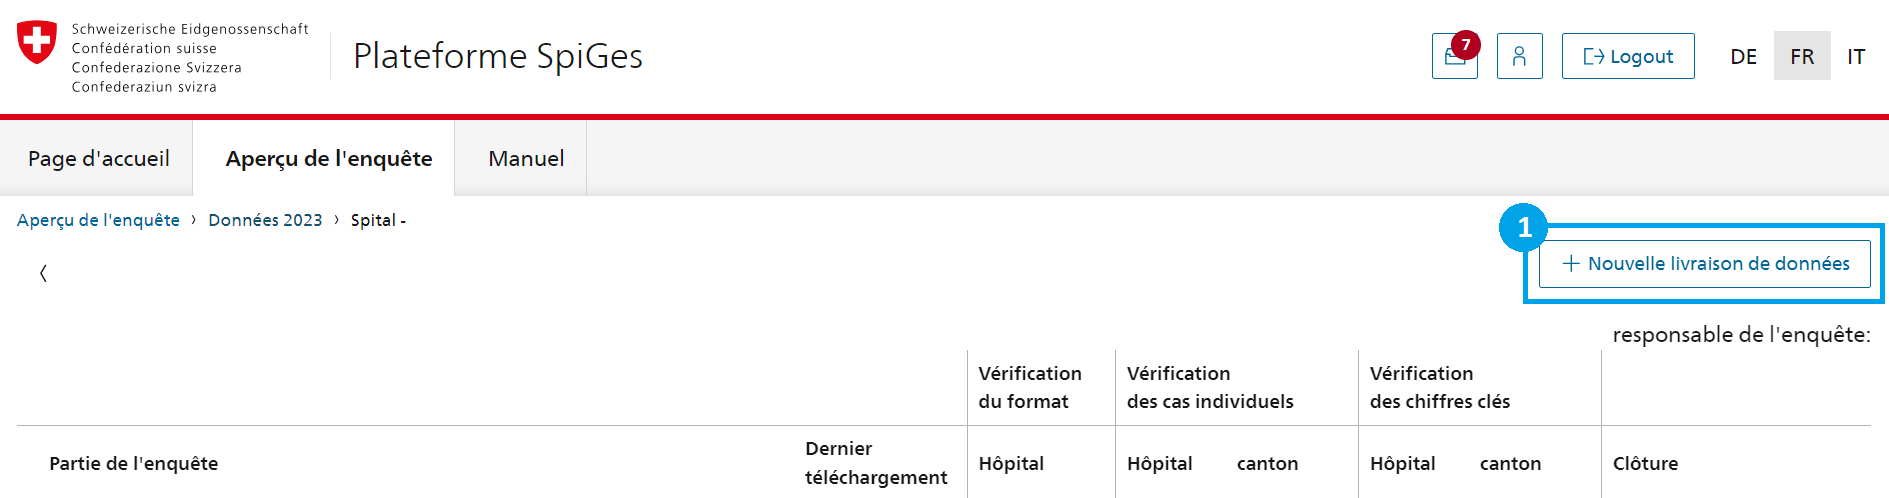Select the Aperçu de l'enquête tab
Image resolution: width=1889 pixels, height=498 pixels.
(x=328, y=158)
